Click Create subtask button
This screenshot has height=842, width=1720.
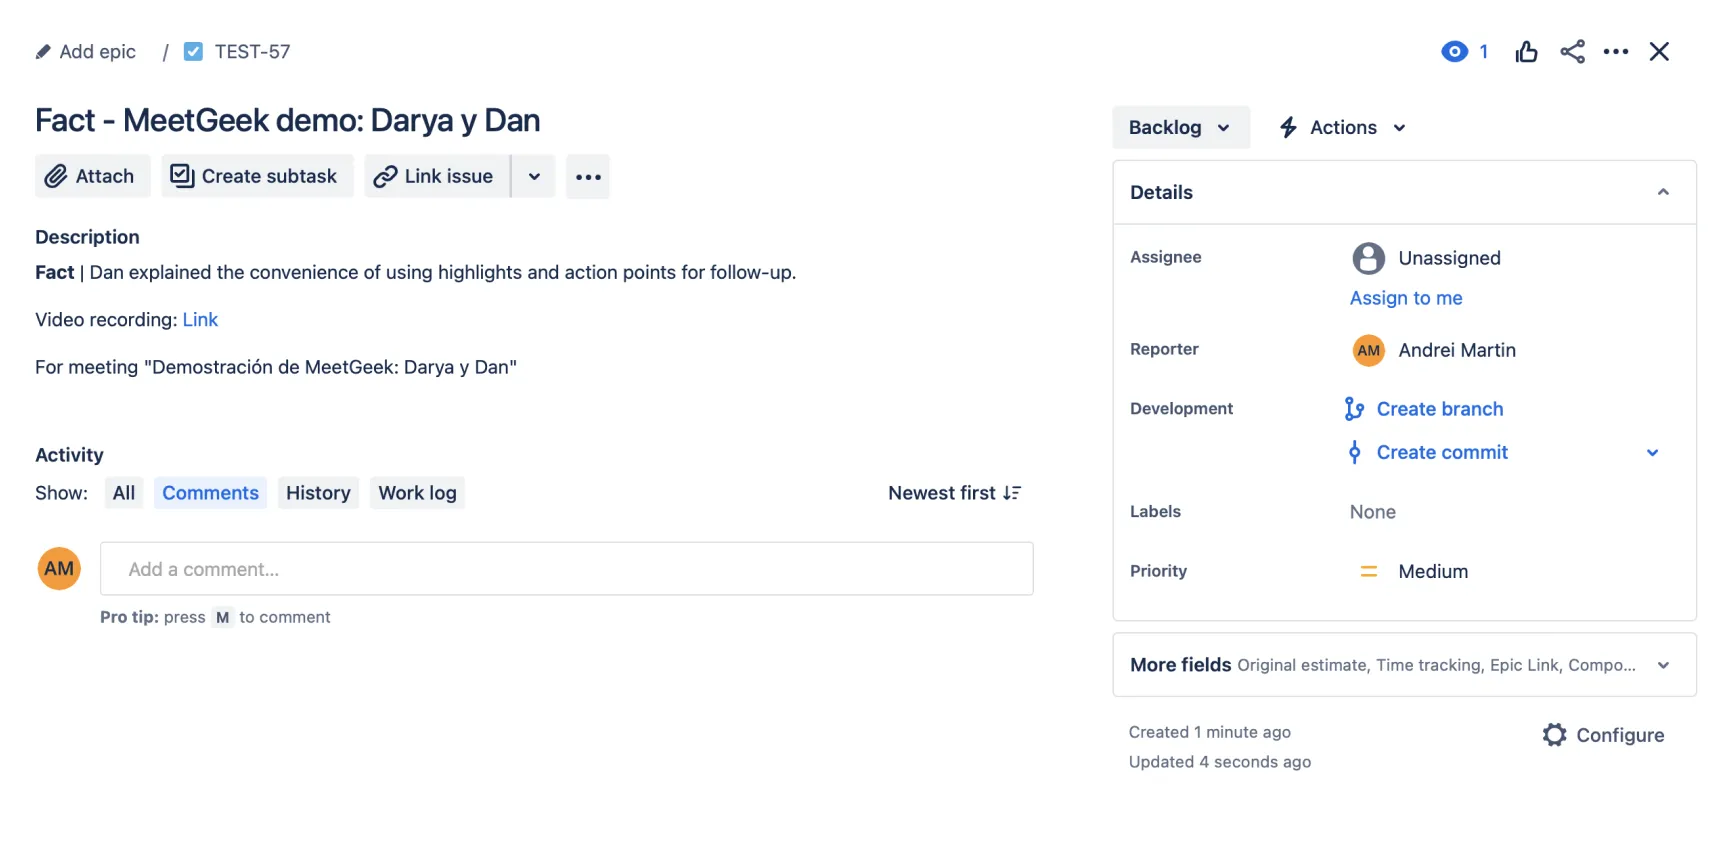pyautogui.click(x=258, y=176)
